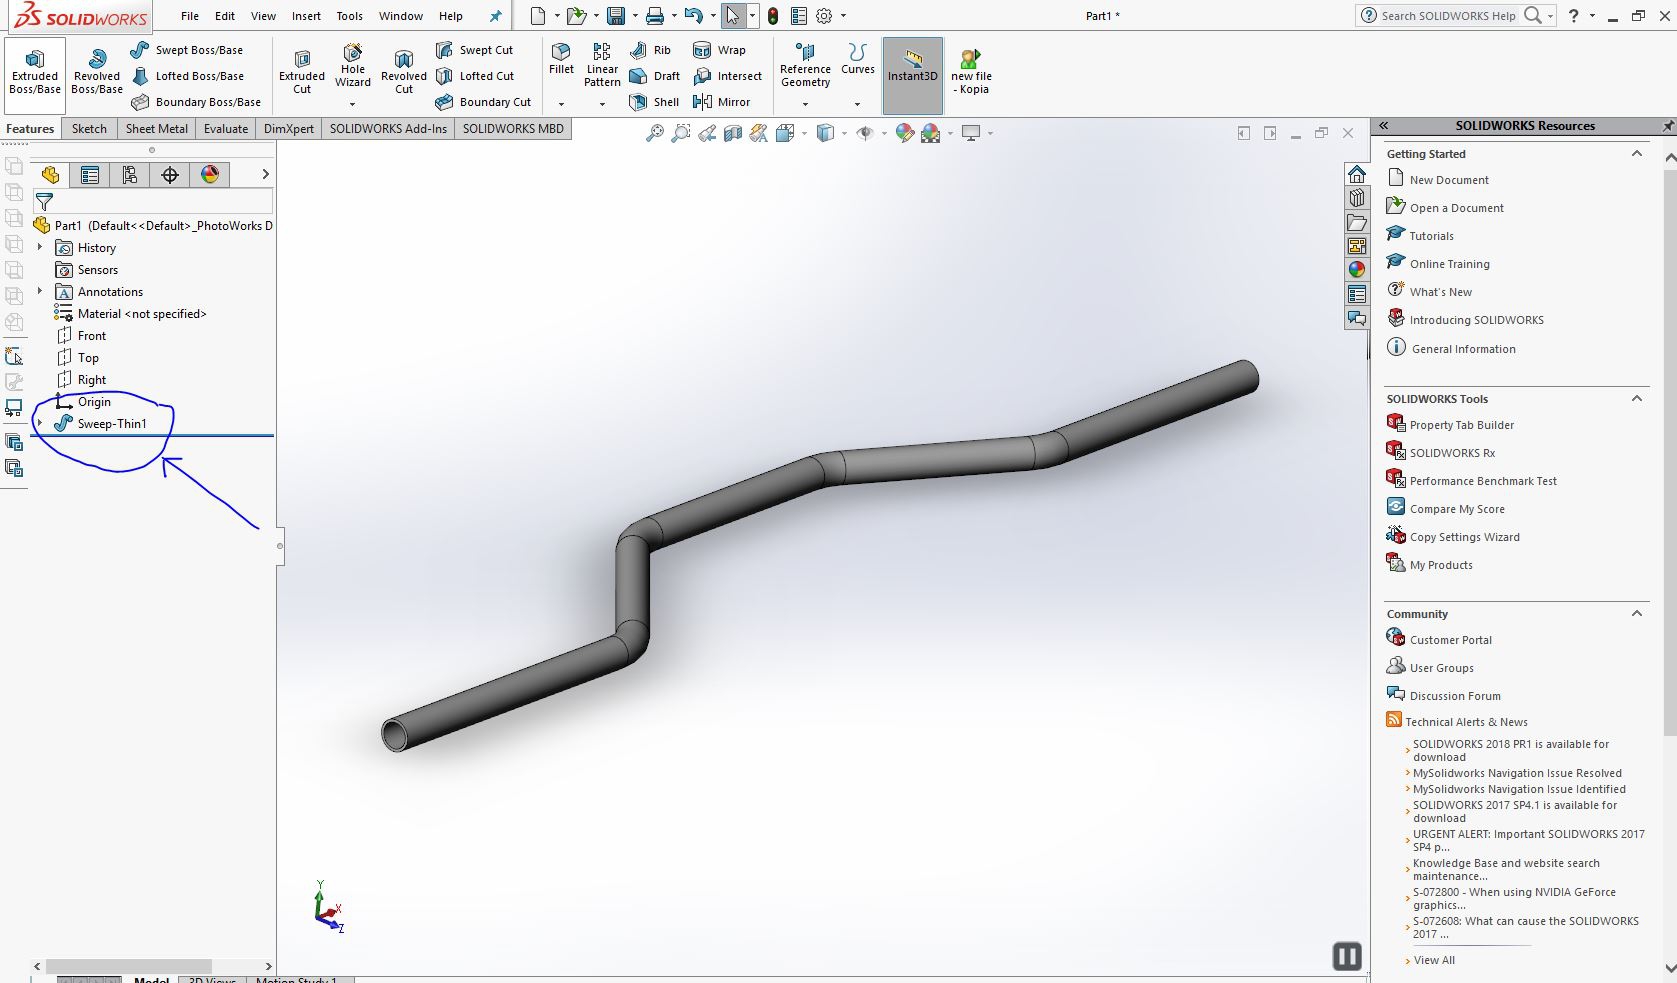The image size is (1677, 983).
Task: Select the Front plane in tree
Action: coord(92,336)
